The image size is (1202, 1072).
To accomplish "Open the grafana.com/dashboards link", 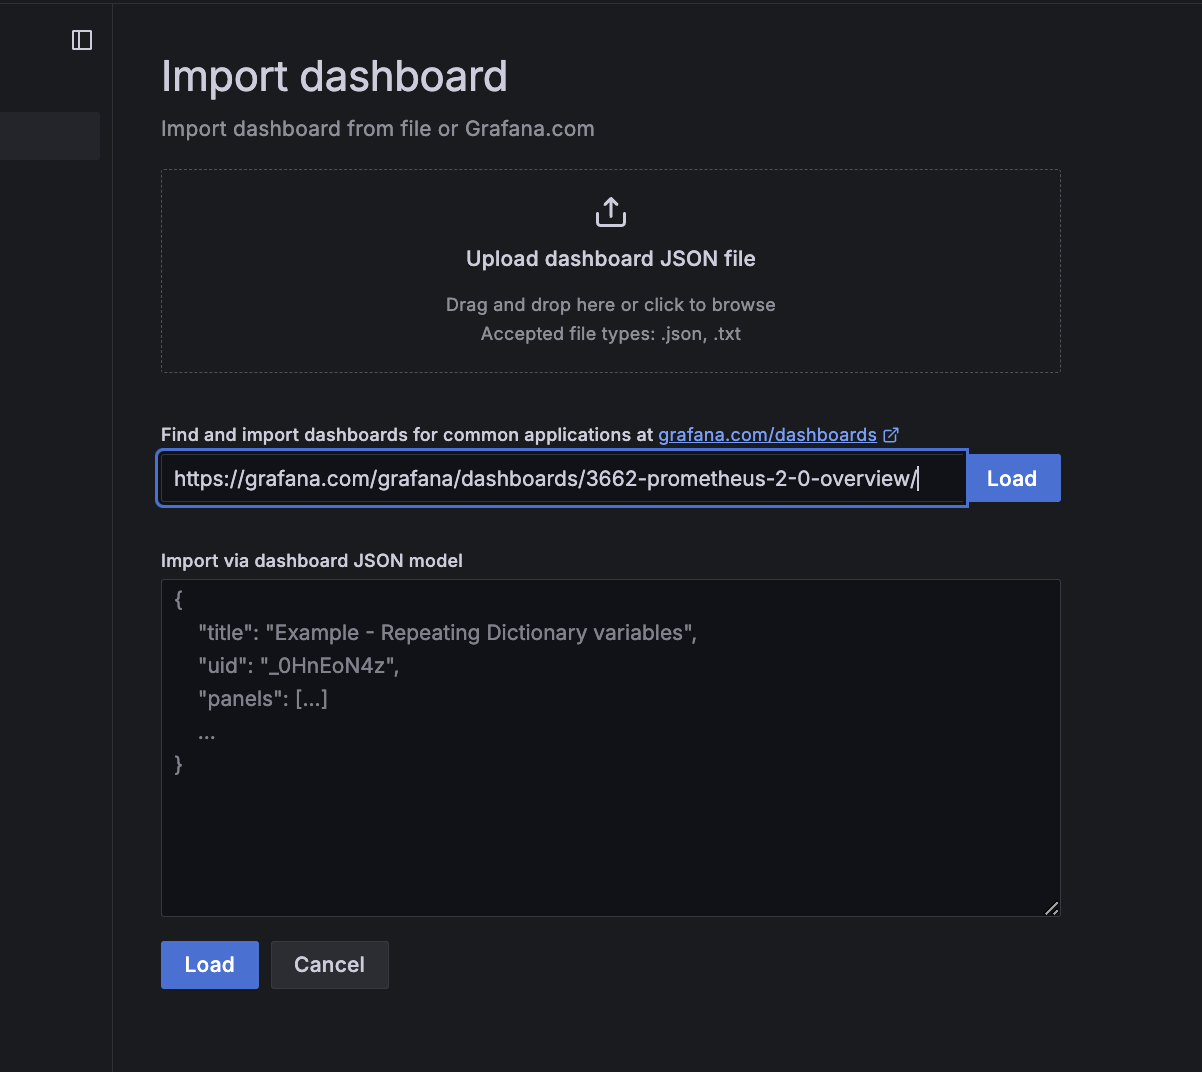I will [x=767, y=434].
